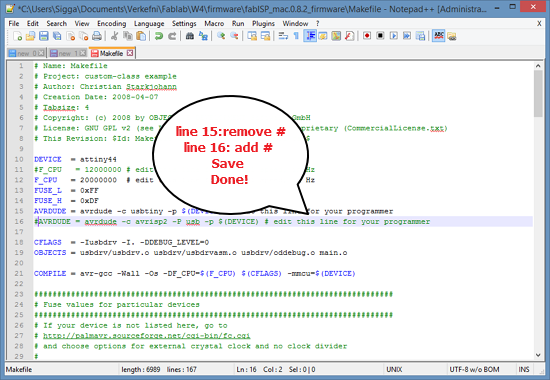Zoom out using magnifier minus icon
Screen dimensions: 550x380
click(234, 36)
